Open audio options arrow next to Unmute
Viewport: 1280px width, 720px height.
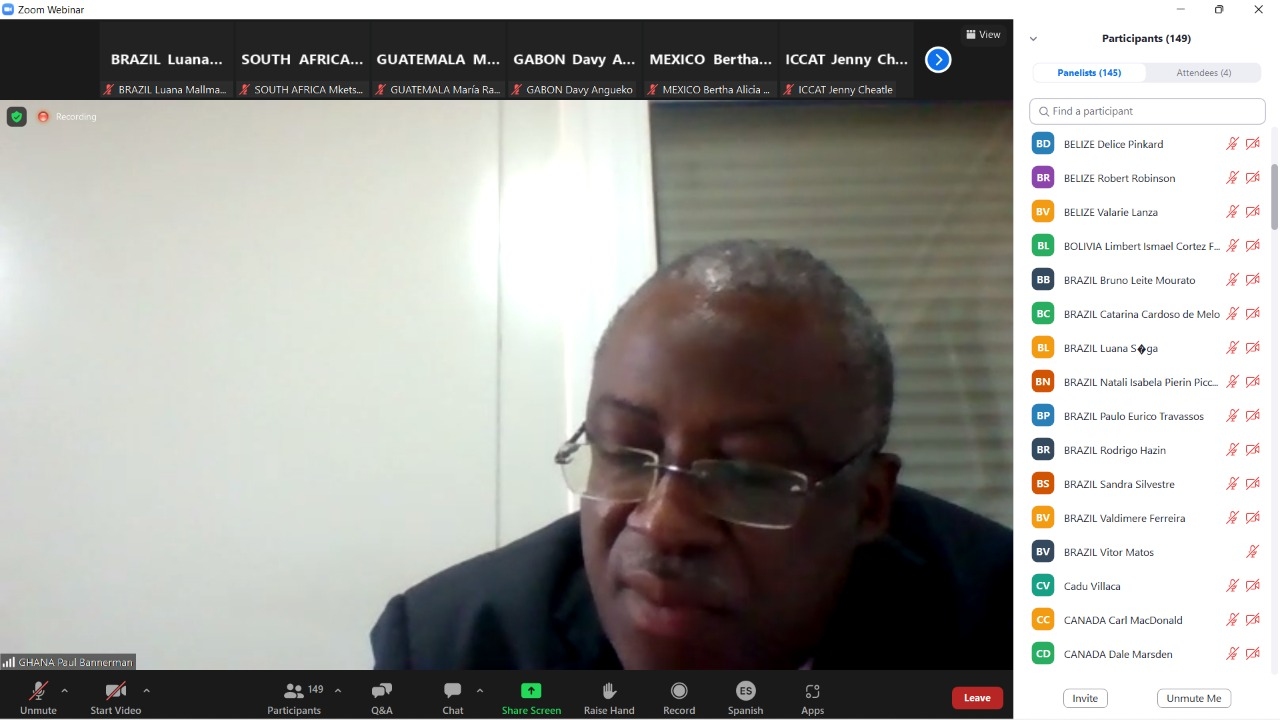tap(64, 690)
